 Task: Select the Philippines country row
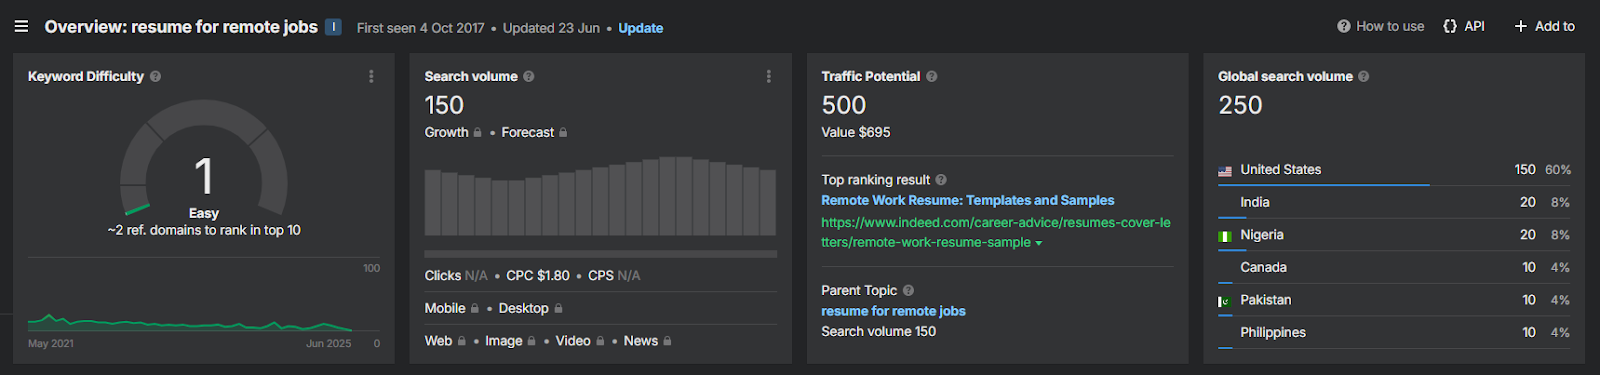1394,332
